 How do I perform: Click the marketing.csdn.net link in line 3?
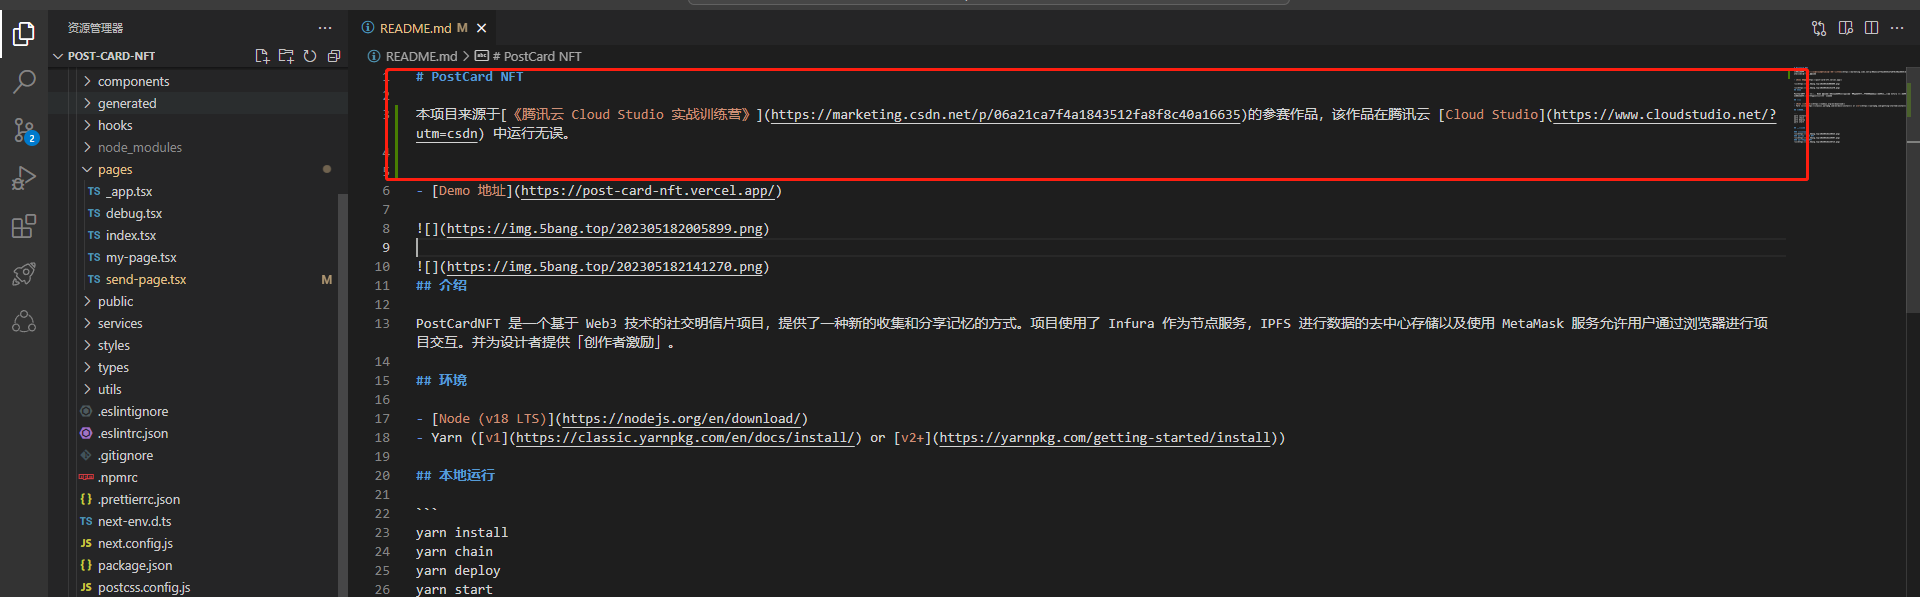pos(1005,115)
